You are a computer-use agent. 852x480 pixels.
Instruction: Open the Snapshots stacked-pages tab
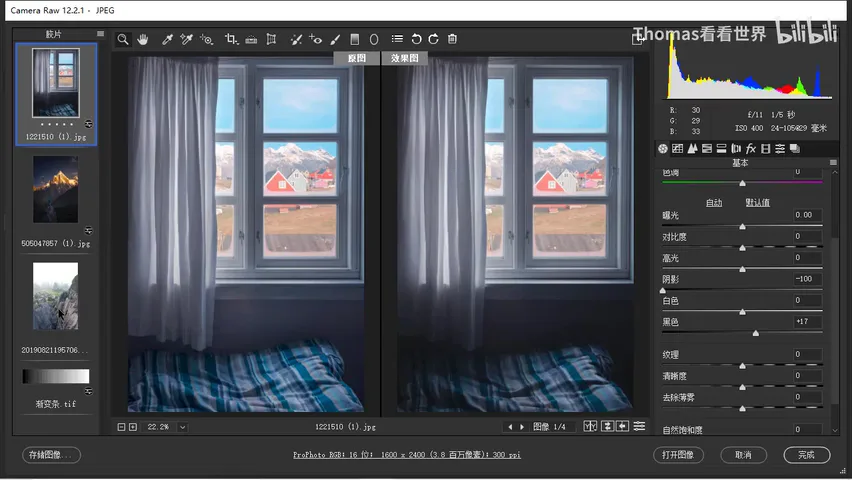(x=794, y=148)
